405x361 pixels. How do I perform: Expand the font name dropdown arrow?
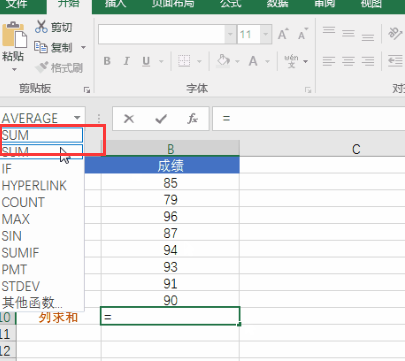pyautogui.click(x=230, y=34)
